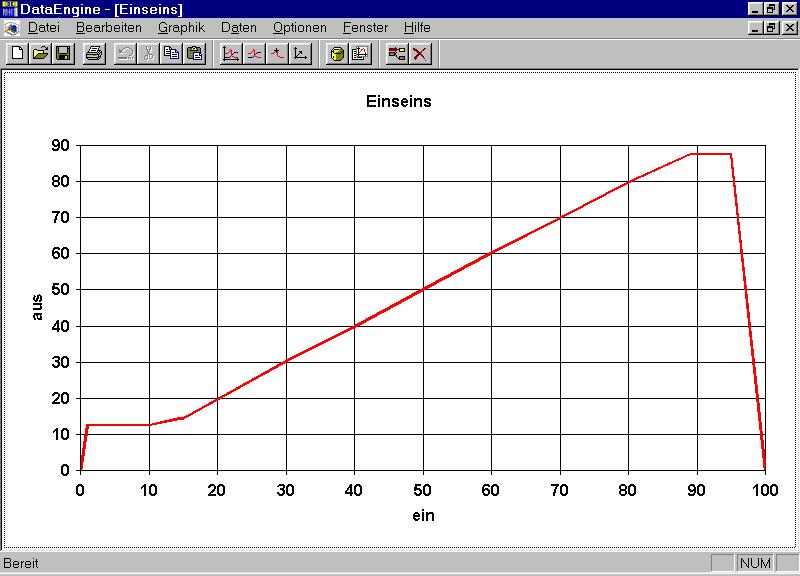Image resolution: width=800 pixels, height=576 pixels.
Task: Open the Fenster menu
Action: 365,28
